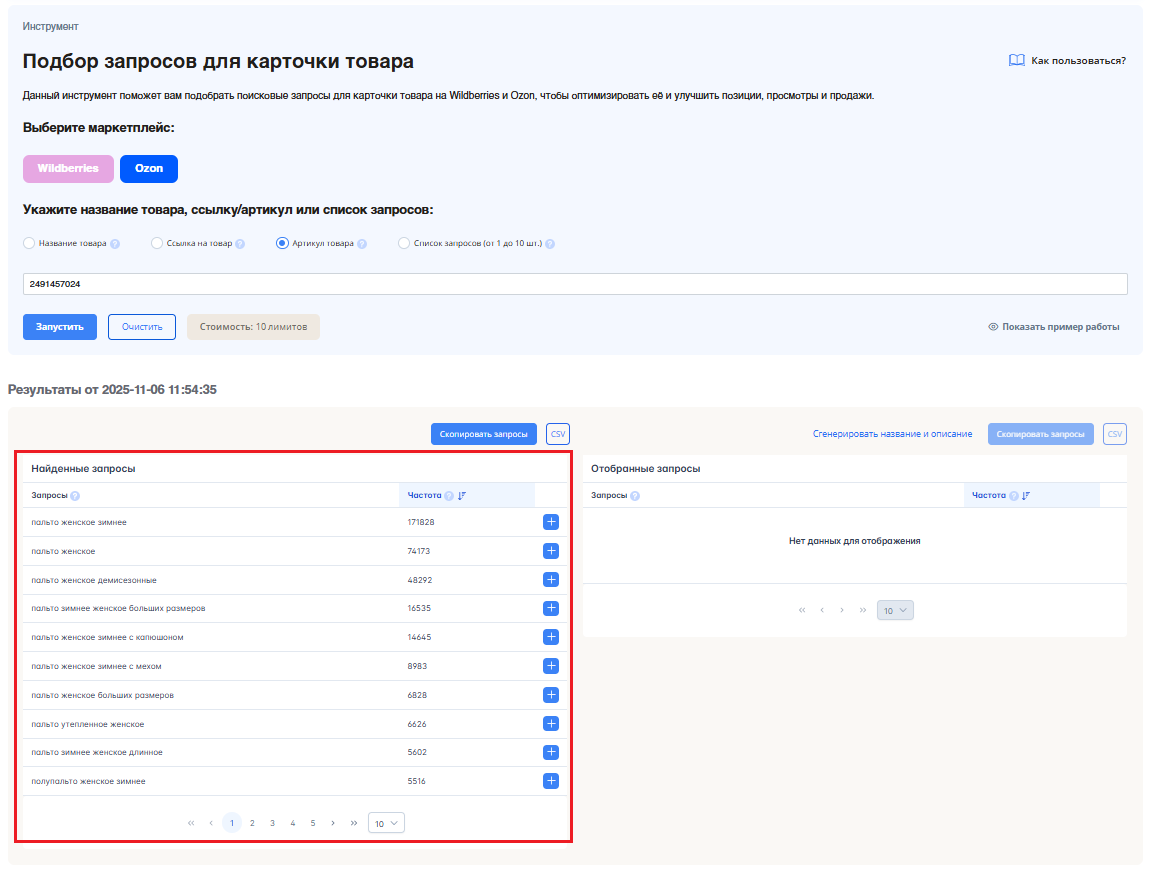This screenshot has height=880, width=1162.
Task: Add "полупальто женское зимнее" via plus icon
Action: pos(551,781)
